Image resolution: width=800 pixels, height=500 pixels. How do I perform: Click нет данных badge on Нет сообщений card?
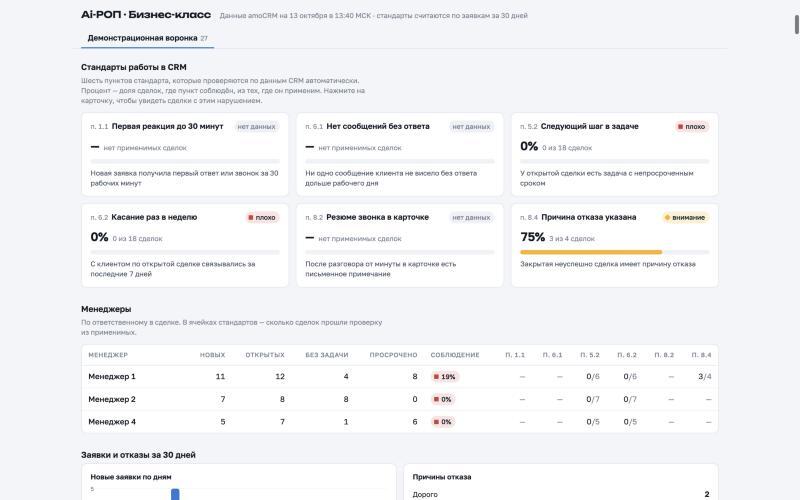pyautogui.click(x=471, y=127)
